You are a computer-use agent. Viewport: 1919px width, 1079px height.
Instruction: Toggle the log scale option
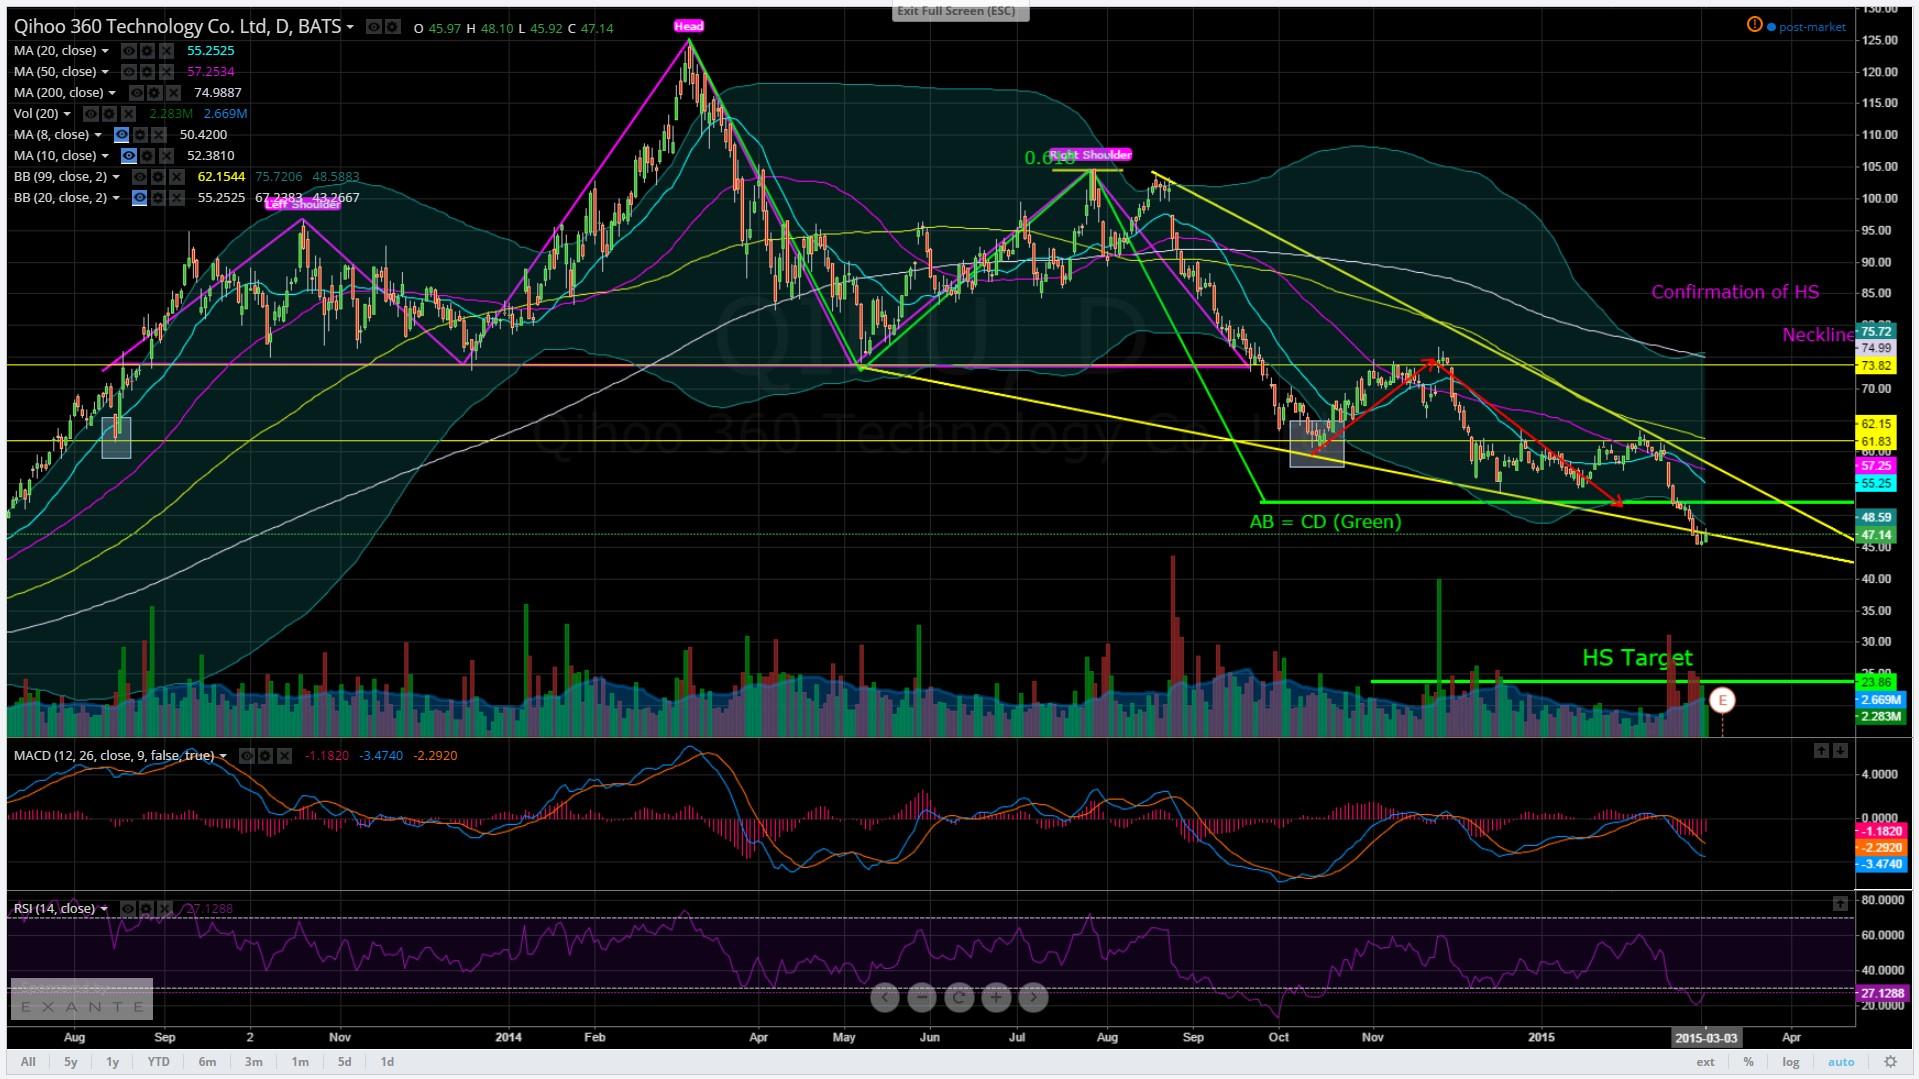[1791, 1062]
